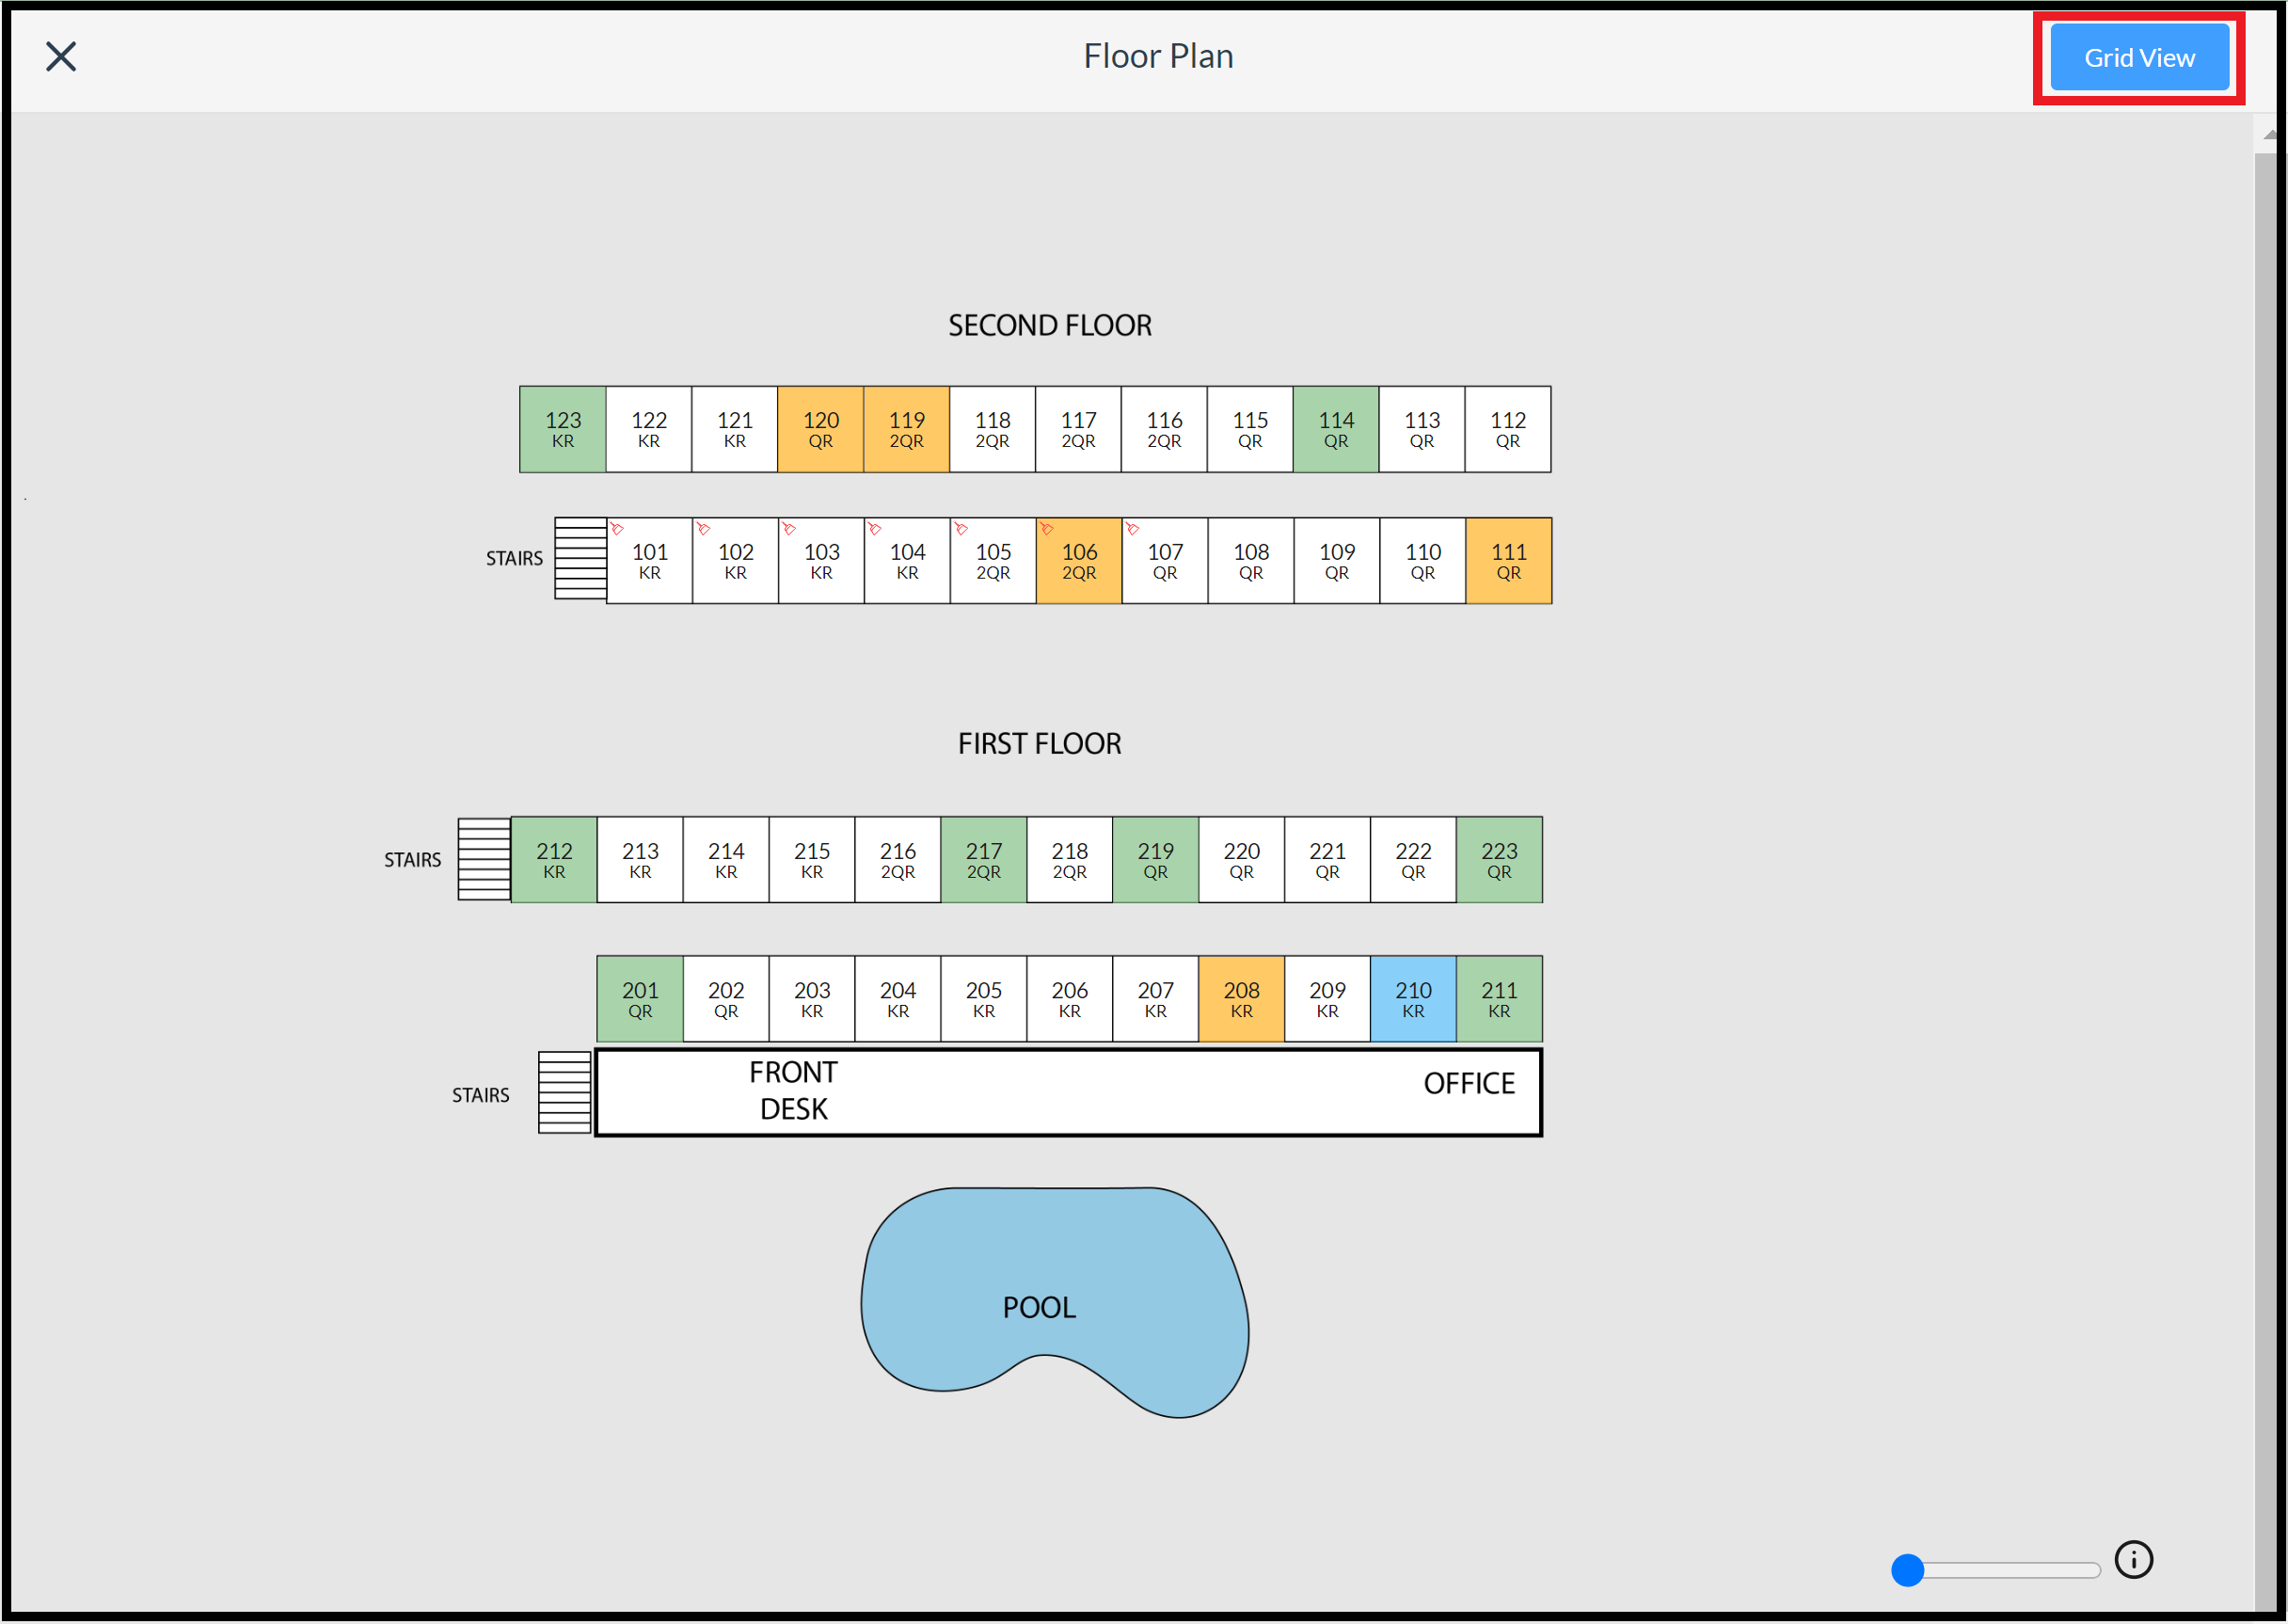Open the info icon at bottom right

[x=2135, y=1559]
